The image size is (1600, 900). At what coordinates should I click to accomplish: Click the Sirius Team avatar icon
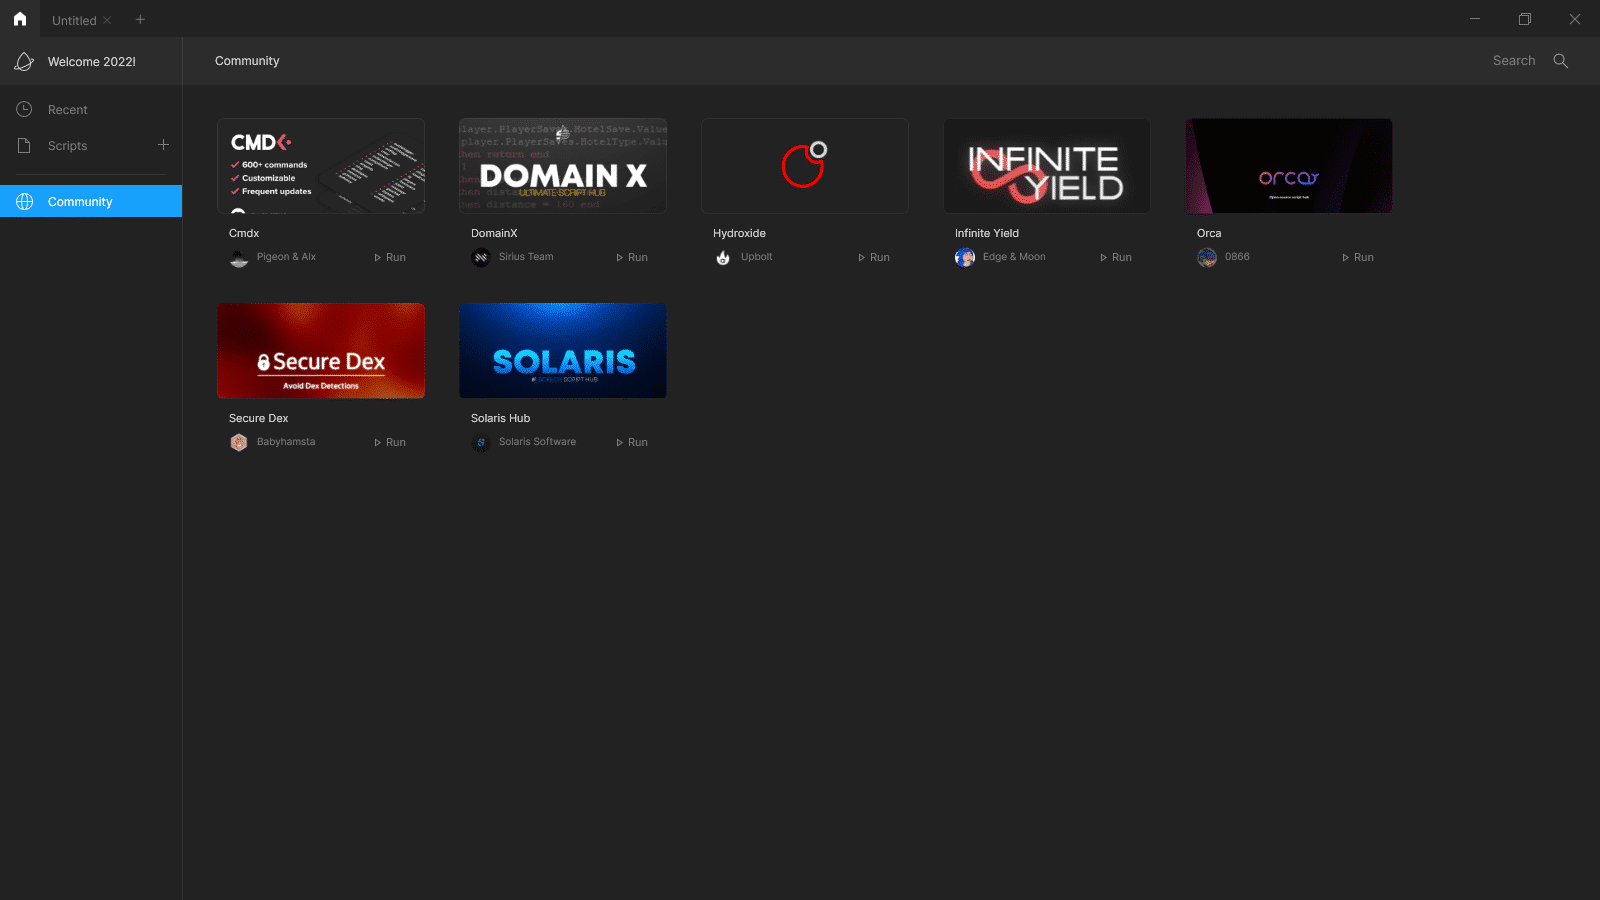(x=481, y=258)
